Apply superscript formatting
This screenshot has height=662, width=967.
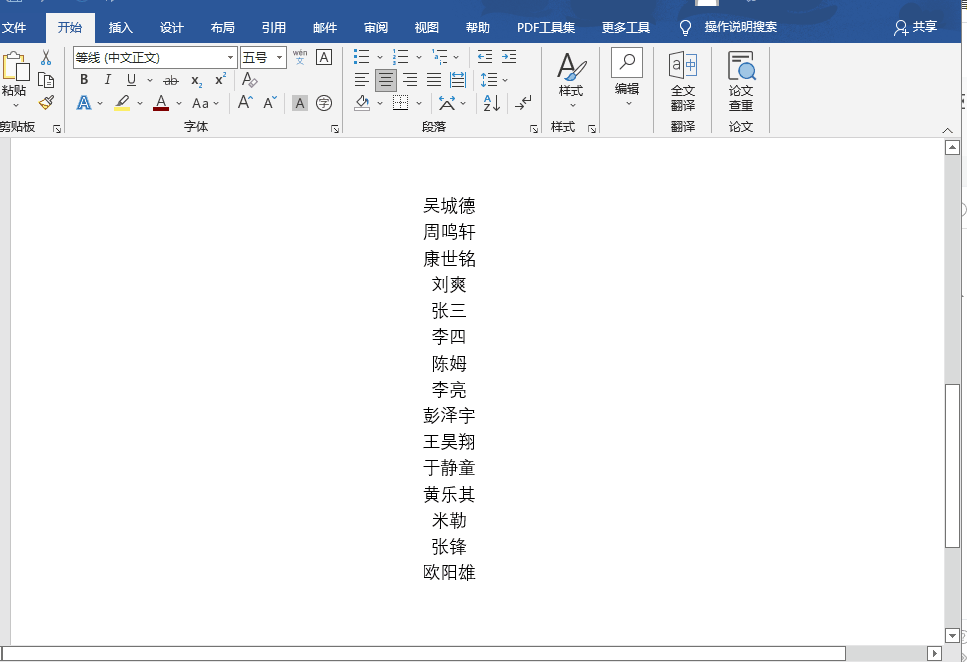pyautogui.click(x=220, y=79)
